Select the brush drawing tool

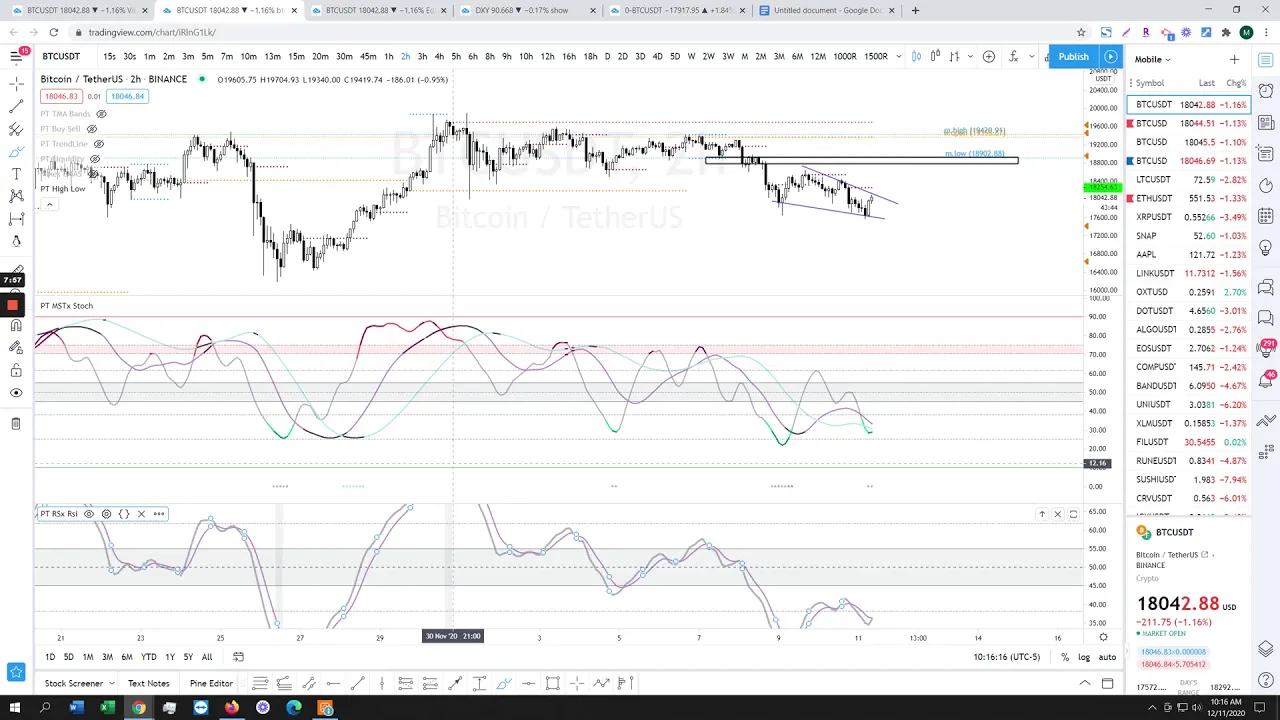pyautogui.click(x=16, y=152)
